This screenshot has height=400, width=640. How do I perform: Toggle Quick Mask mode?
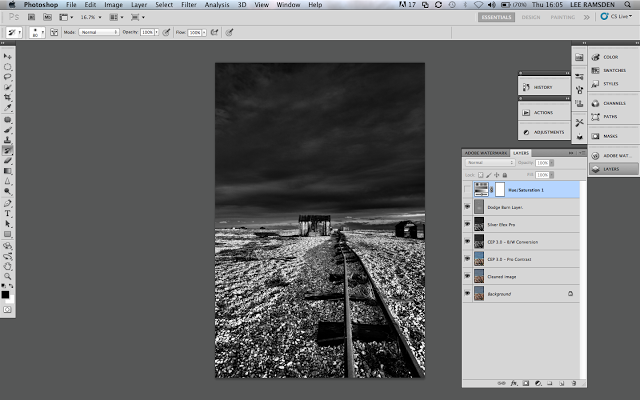(7, 309)
